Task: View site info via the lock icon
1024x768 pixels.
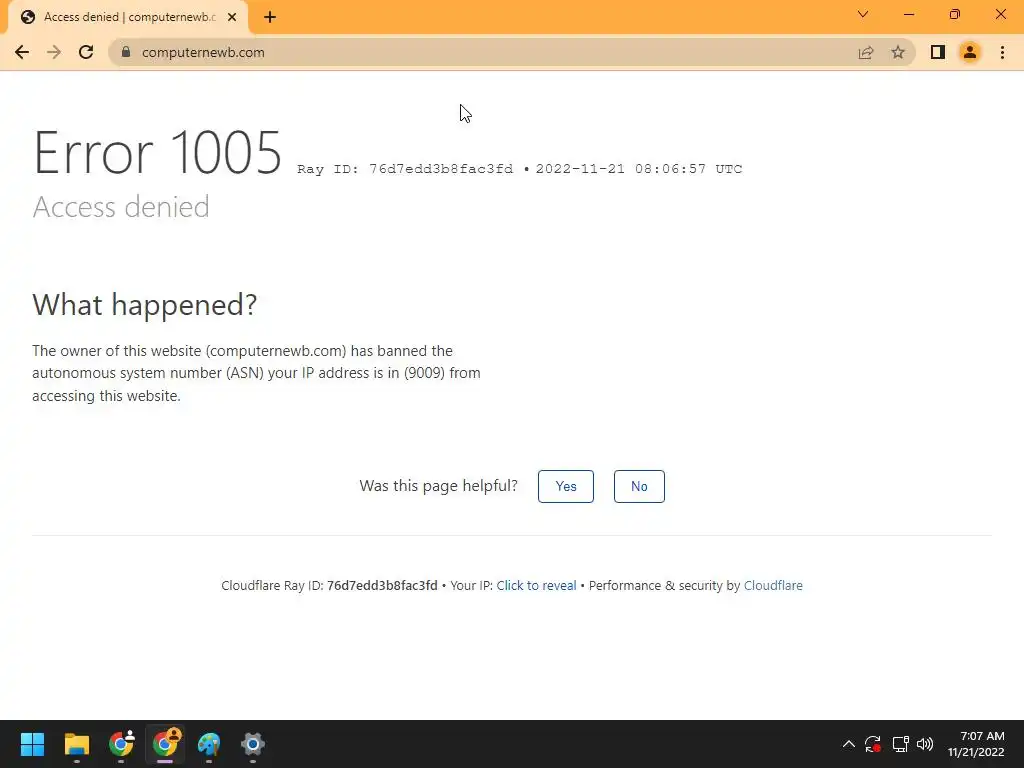Action: pyautogui.click(x=126, y=52)
